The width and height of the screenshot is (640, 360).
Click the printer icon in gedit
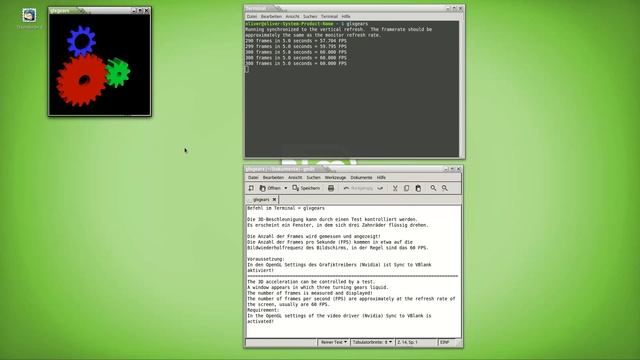point(331,188)
